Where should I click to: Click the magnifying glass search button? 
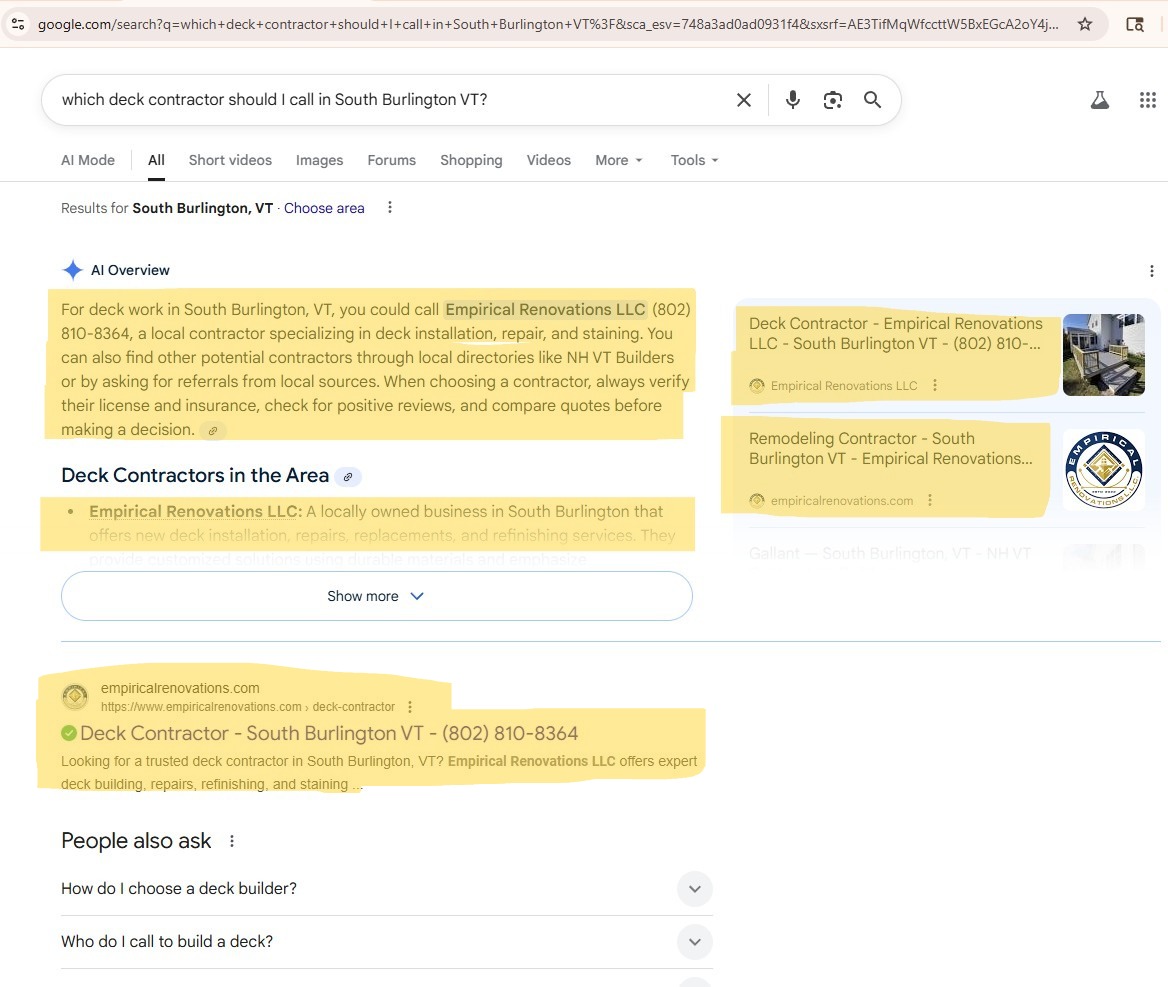click(x=872, y=100)
